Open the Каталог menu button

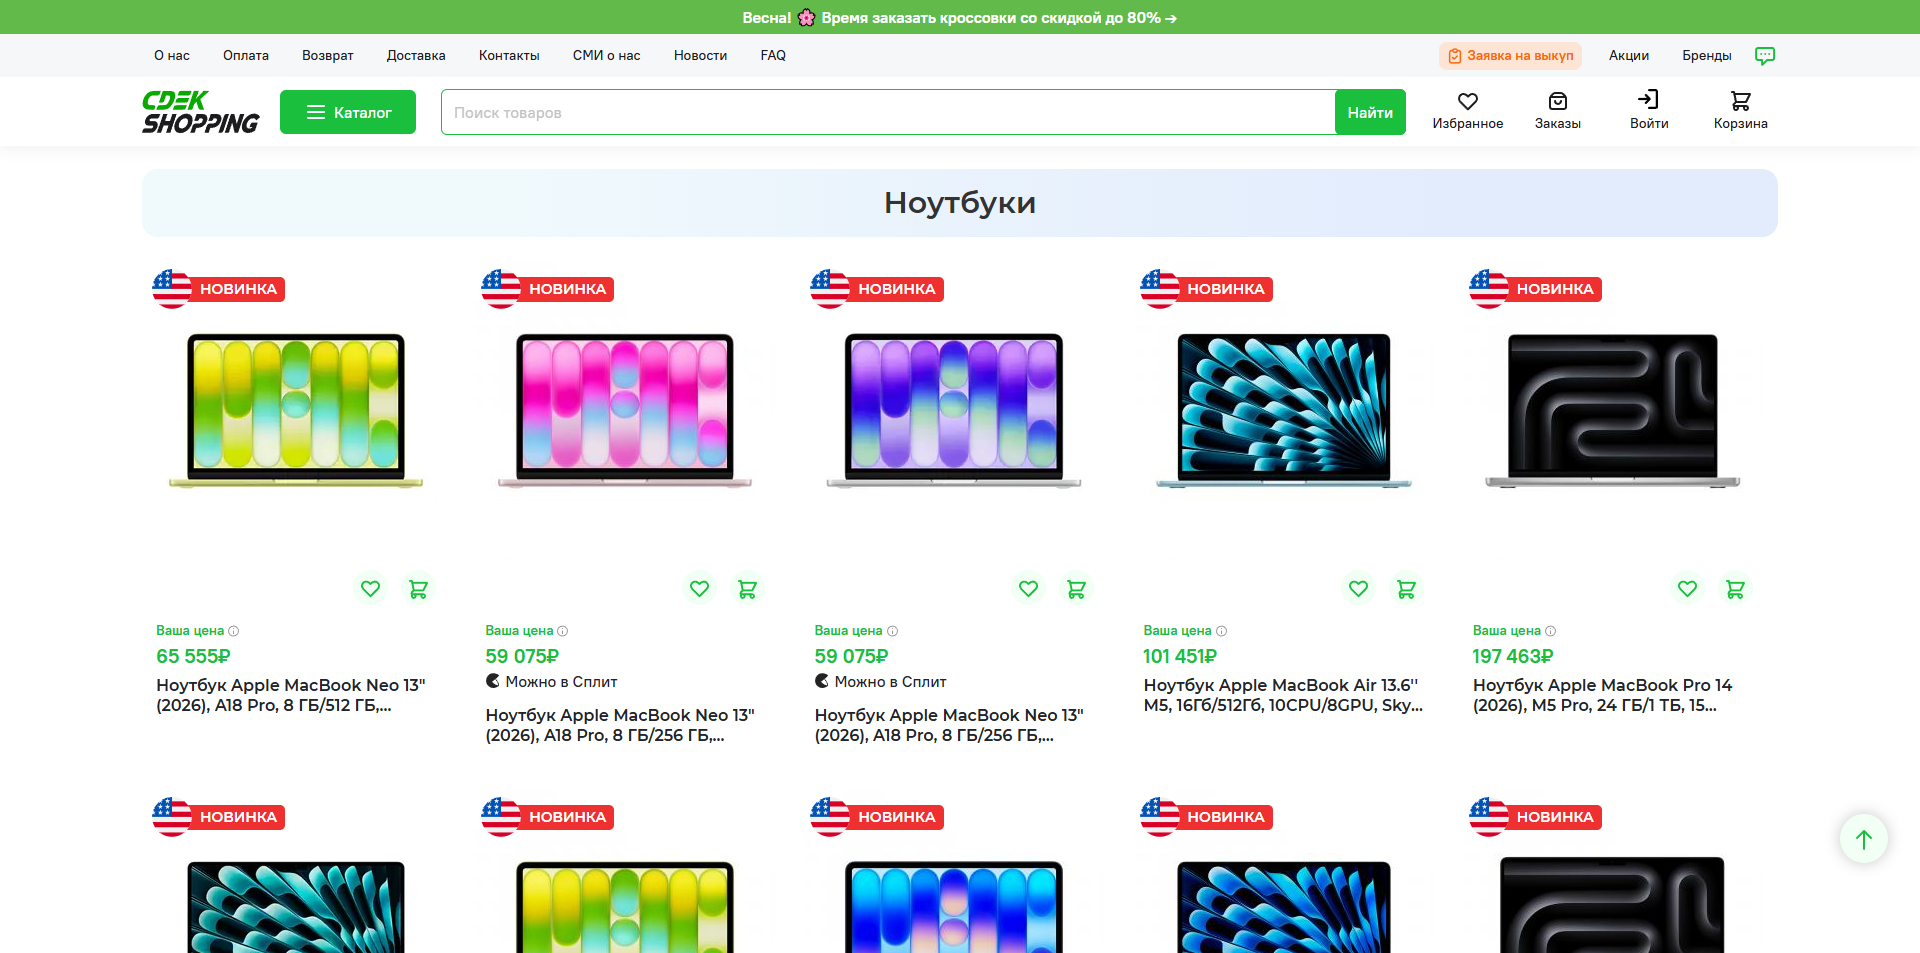pyautogui.click(x=348, y=112)
